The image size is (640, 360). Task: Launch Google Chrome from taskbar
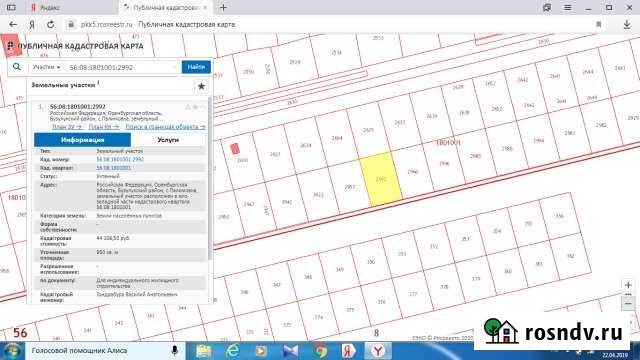320,351
